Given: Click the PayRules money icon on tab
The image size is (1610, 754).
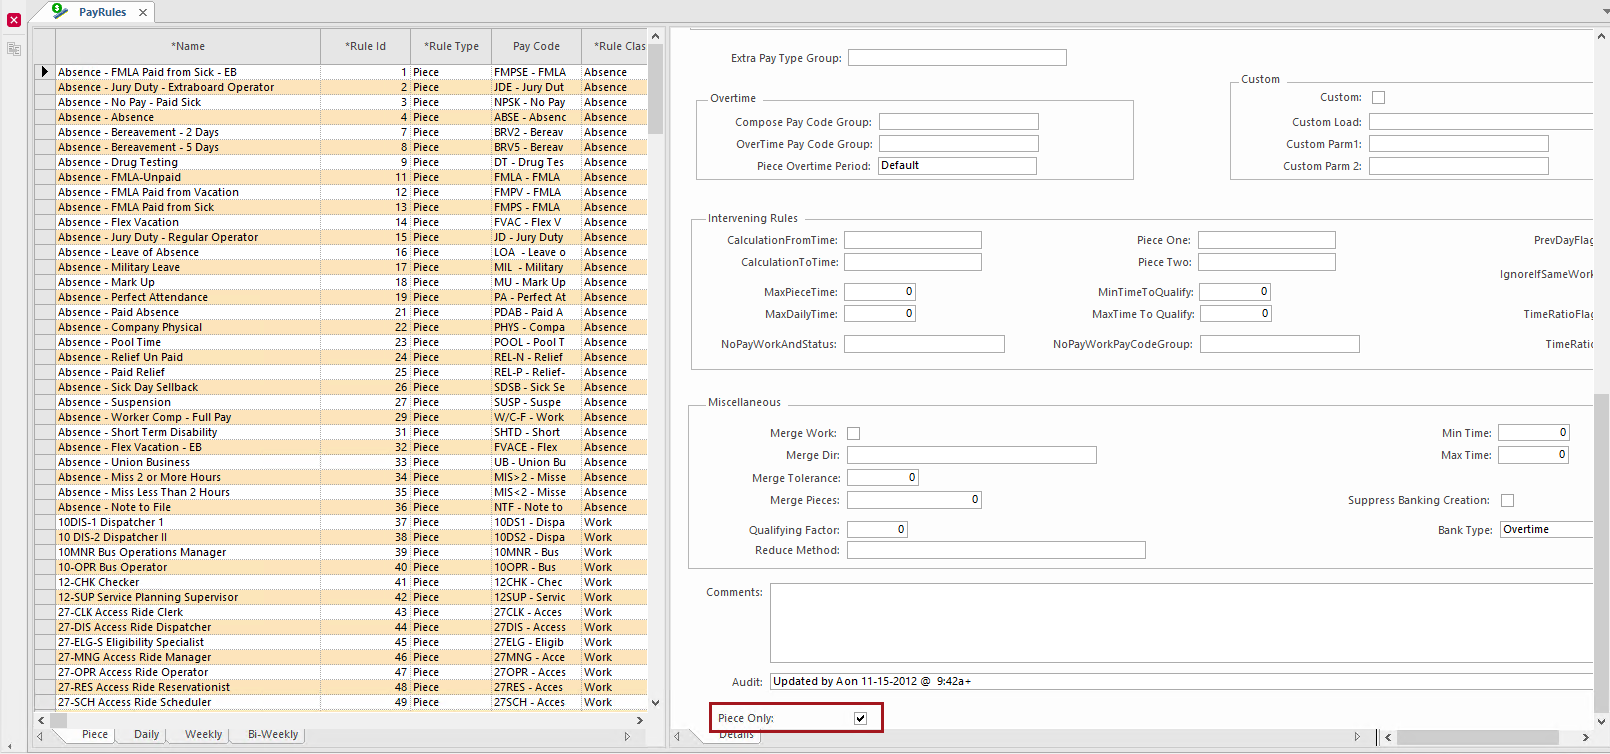Looking at the screenshot, I should [x=60, y=11].
